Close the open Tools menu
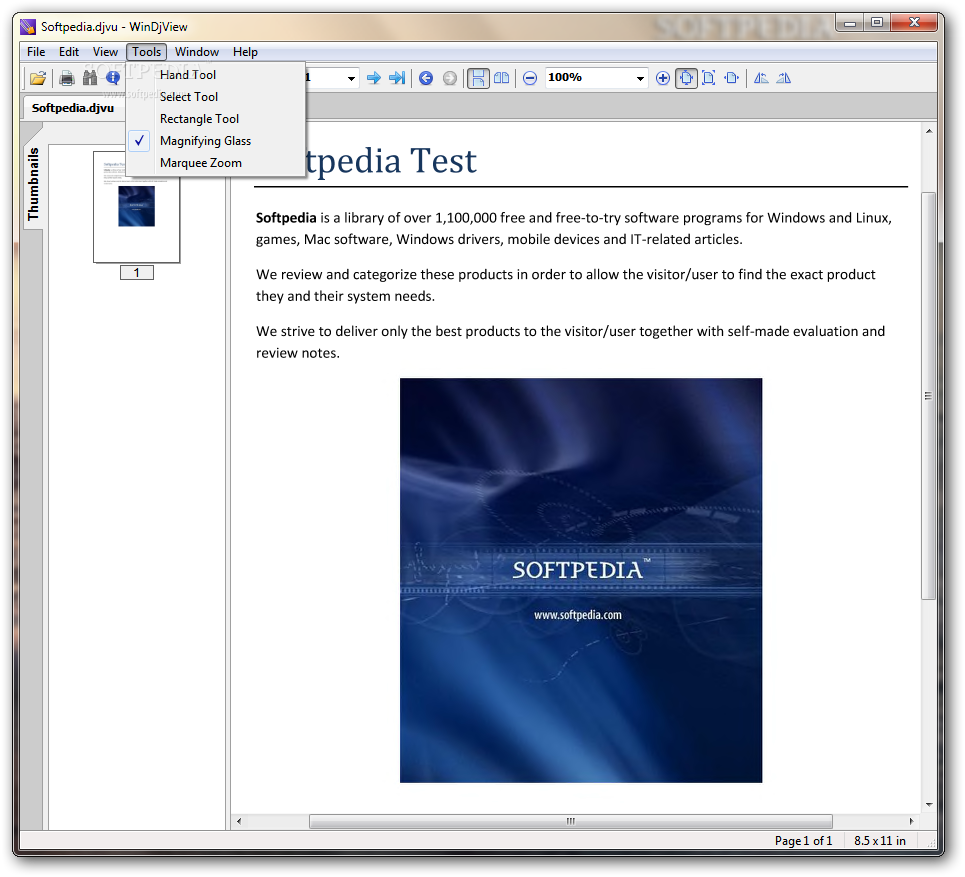The height and width of the screenshot is (877, 965). click(146, 52)
